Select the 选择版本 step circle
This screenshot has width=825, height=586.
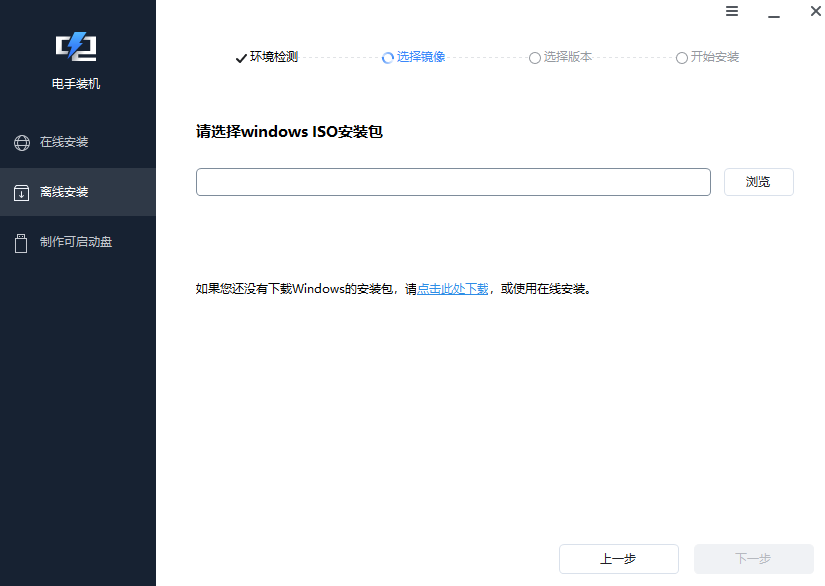point(536,57)
